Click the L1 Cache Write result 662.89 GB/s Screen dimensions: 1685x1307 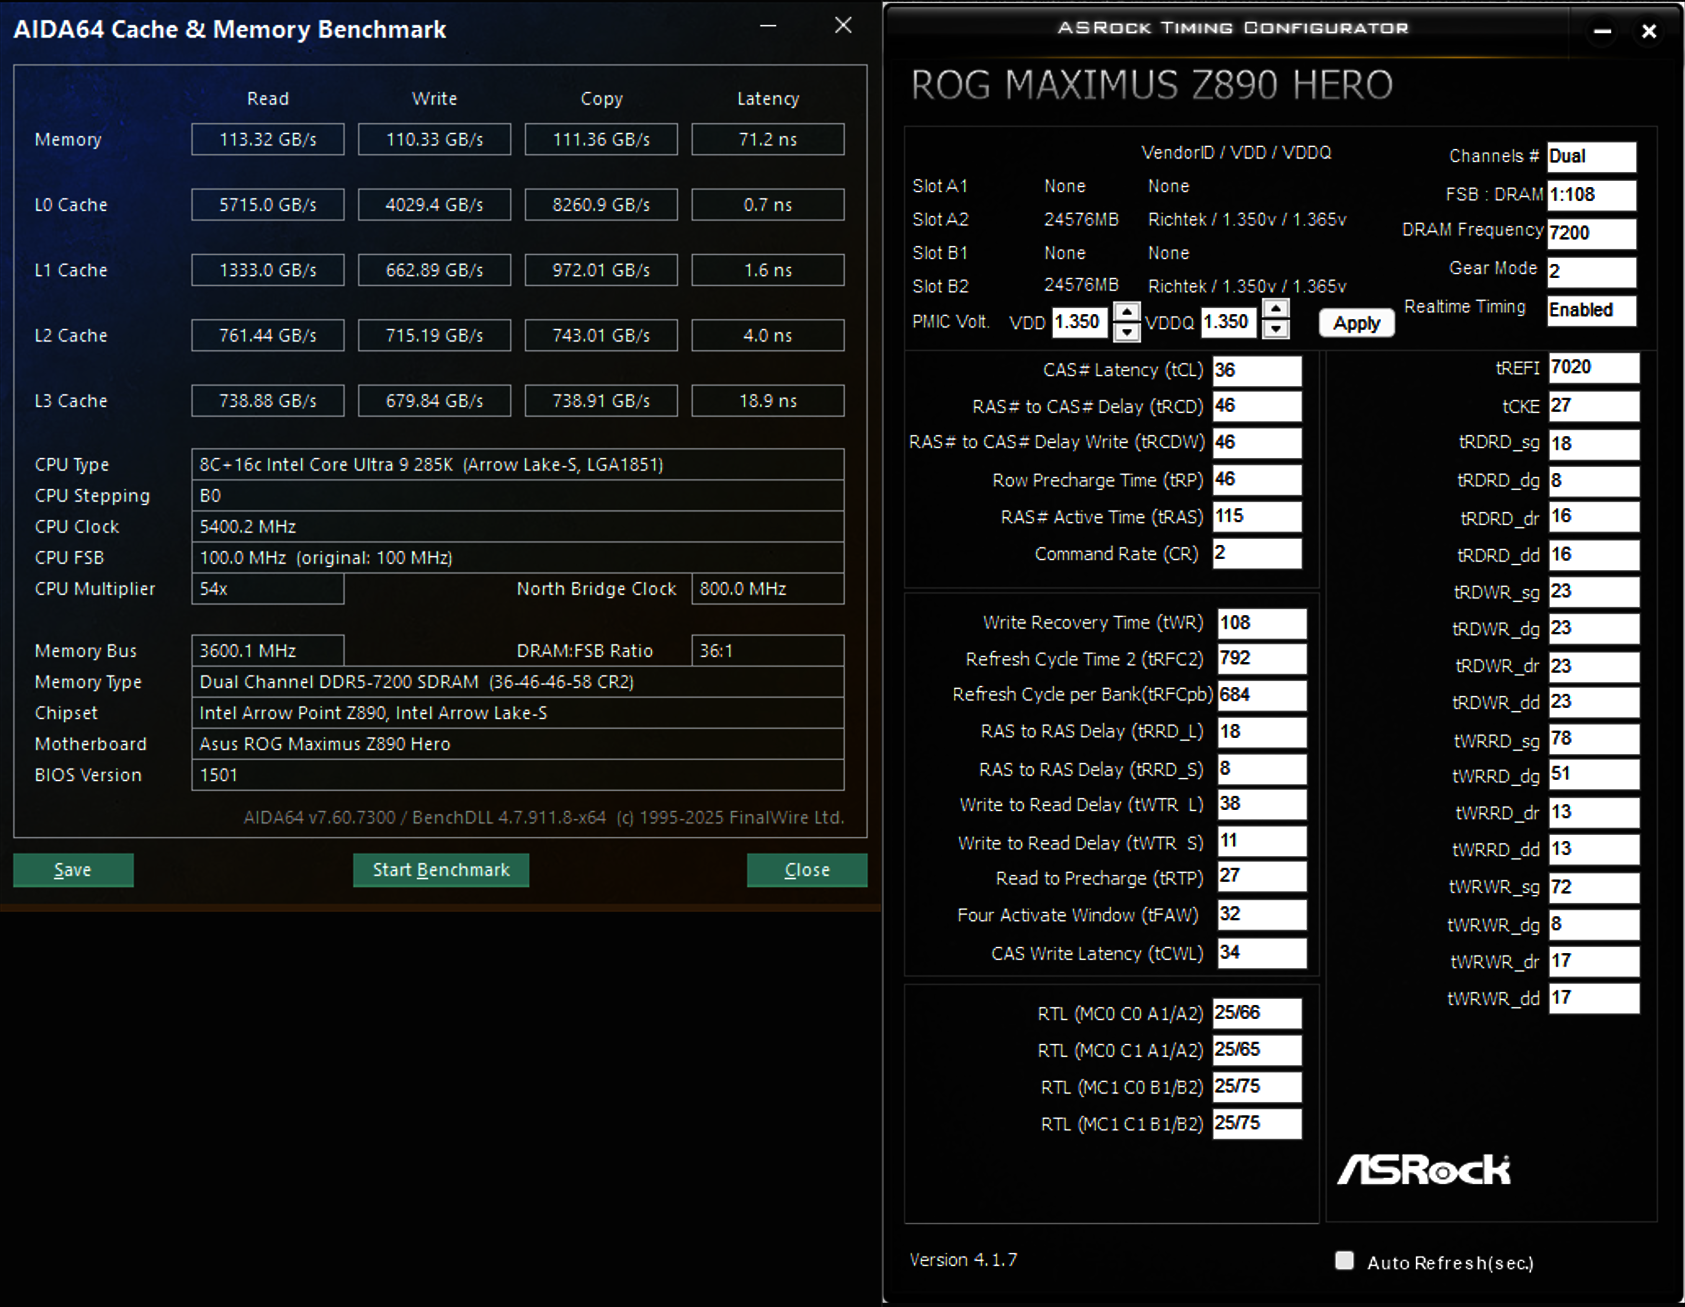[x=434, y=270]
